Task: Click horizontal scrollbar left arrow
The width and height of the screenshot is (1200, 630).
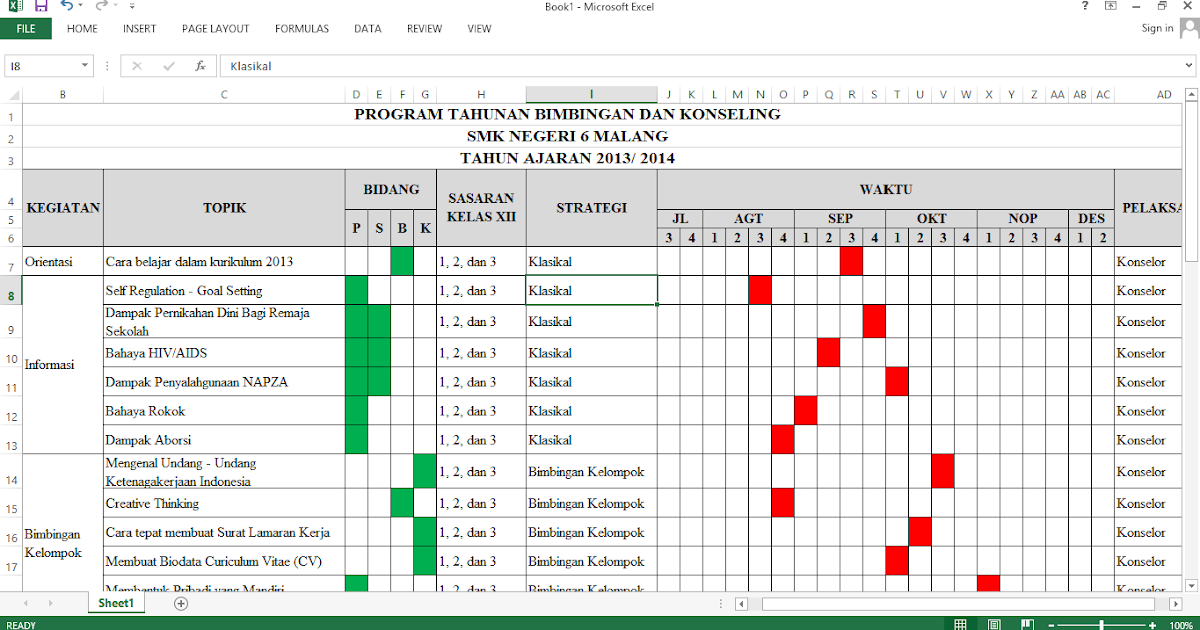Action: click(x=741, y=604)
